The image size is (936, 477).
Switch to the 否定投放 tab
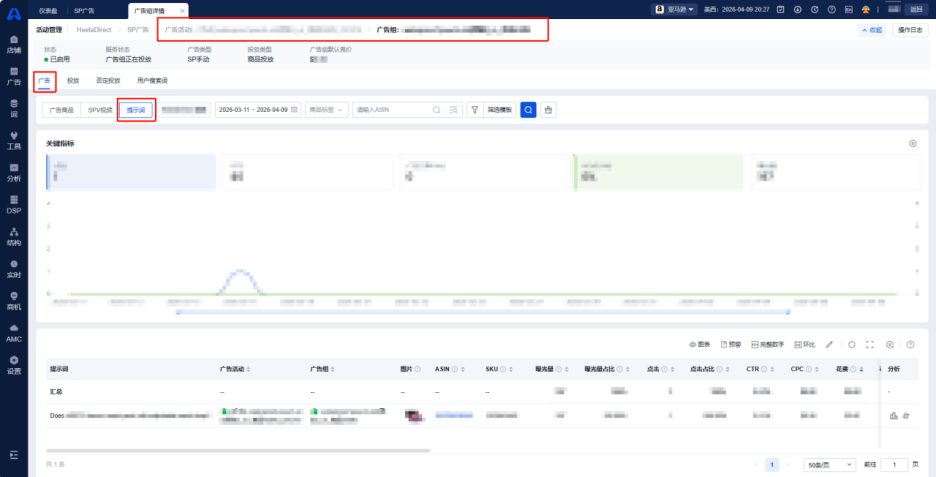pos(108,80)
